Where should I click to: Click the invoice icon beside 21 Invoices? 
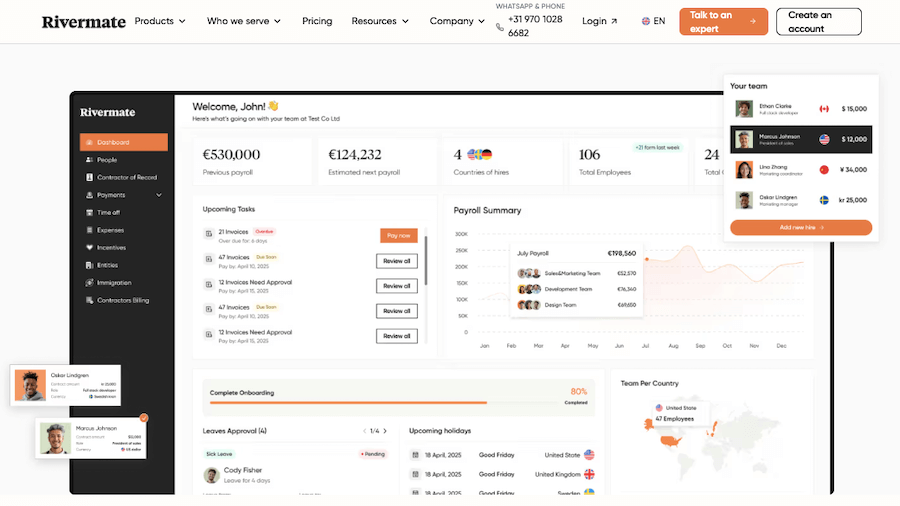point(208,234)
